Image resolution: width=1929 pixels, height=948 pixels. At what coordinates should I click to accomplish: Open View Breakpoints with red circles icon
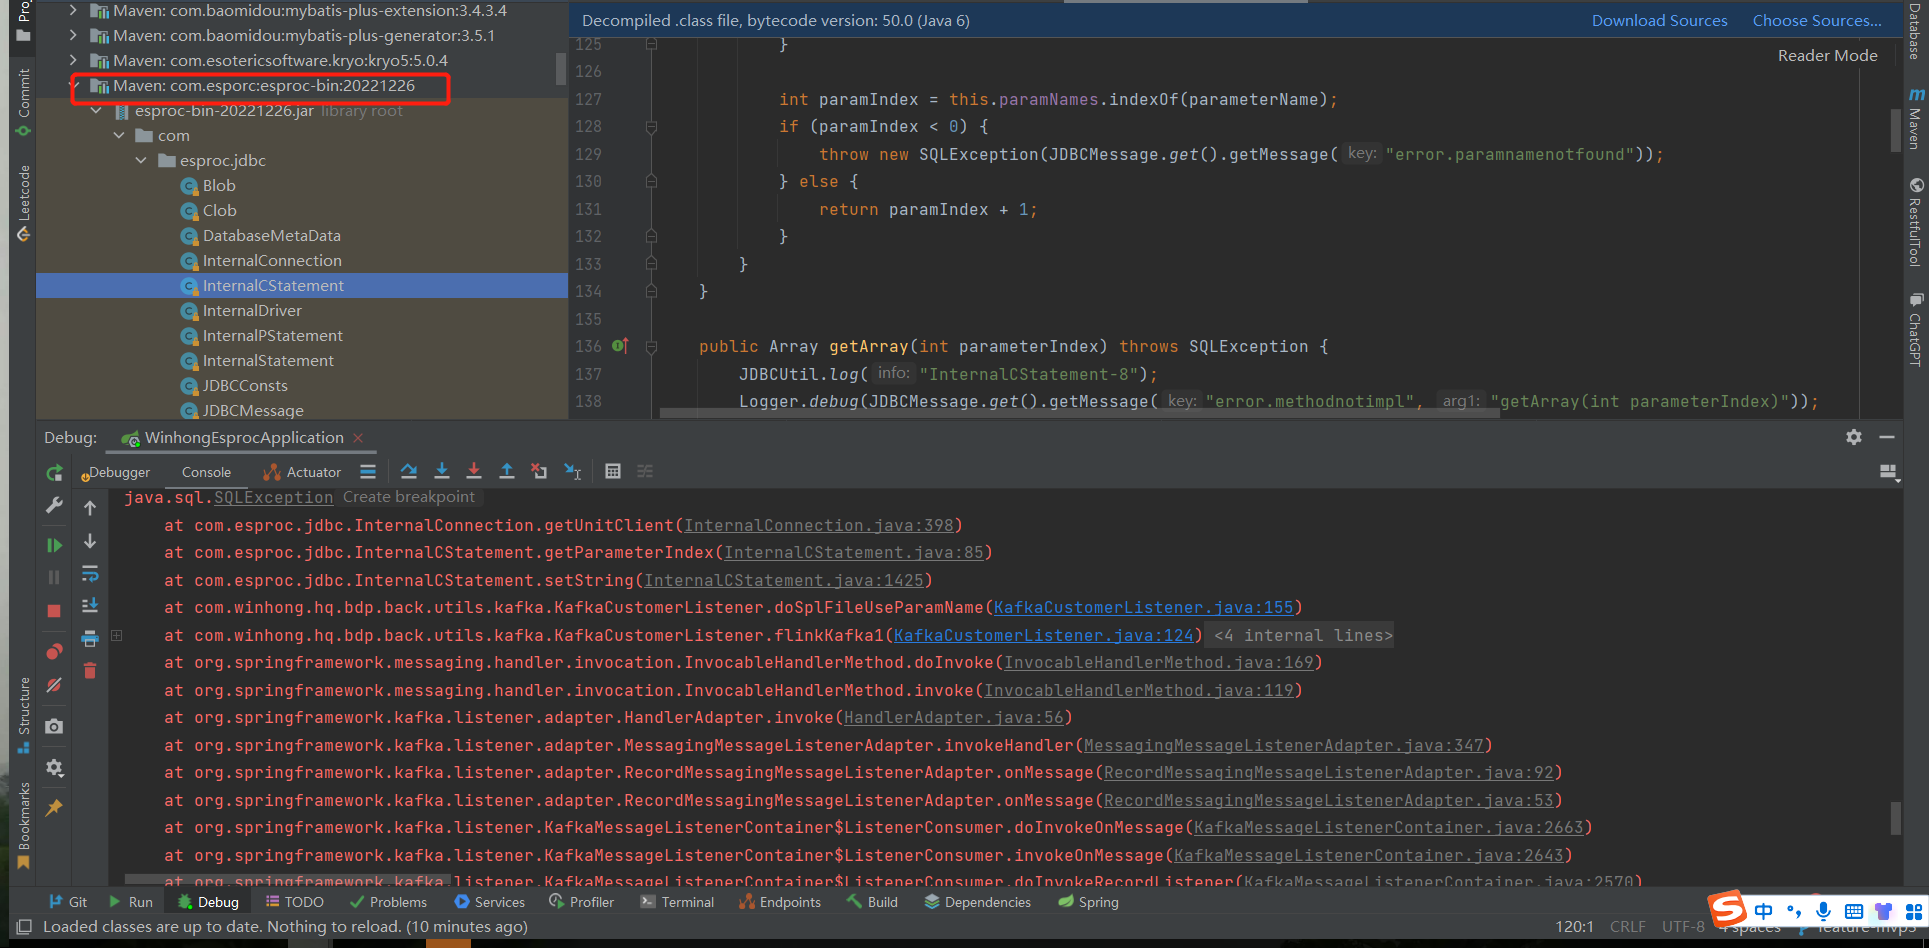pos(54,652)
